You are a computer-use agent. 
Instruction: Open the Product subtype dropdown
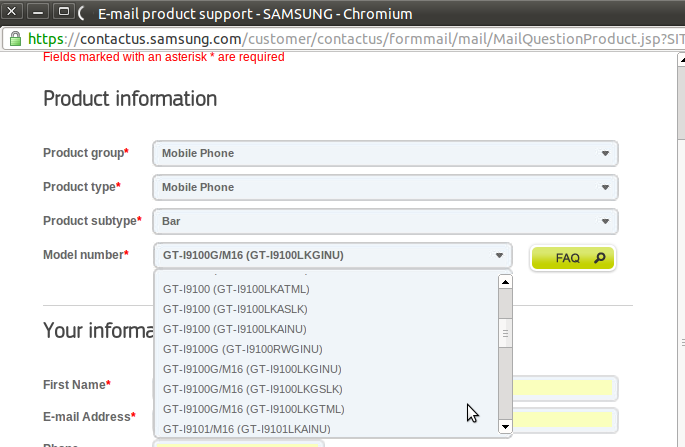click(385, 222)
